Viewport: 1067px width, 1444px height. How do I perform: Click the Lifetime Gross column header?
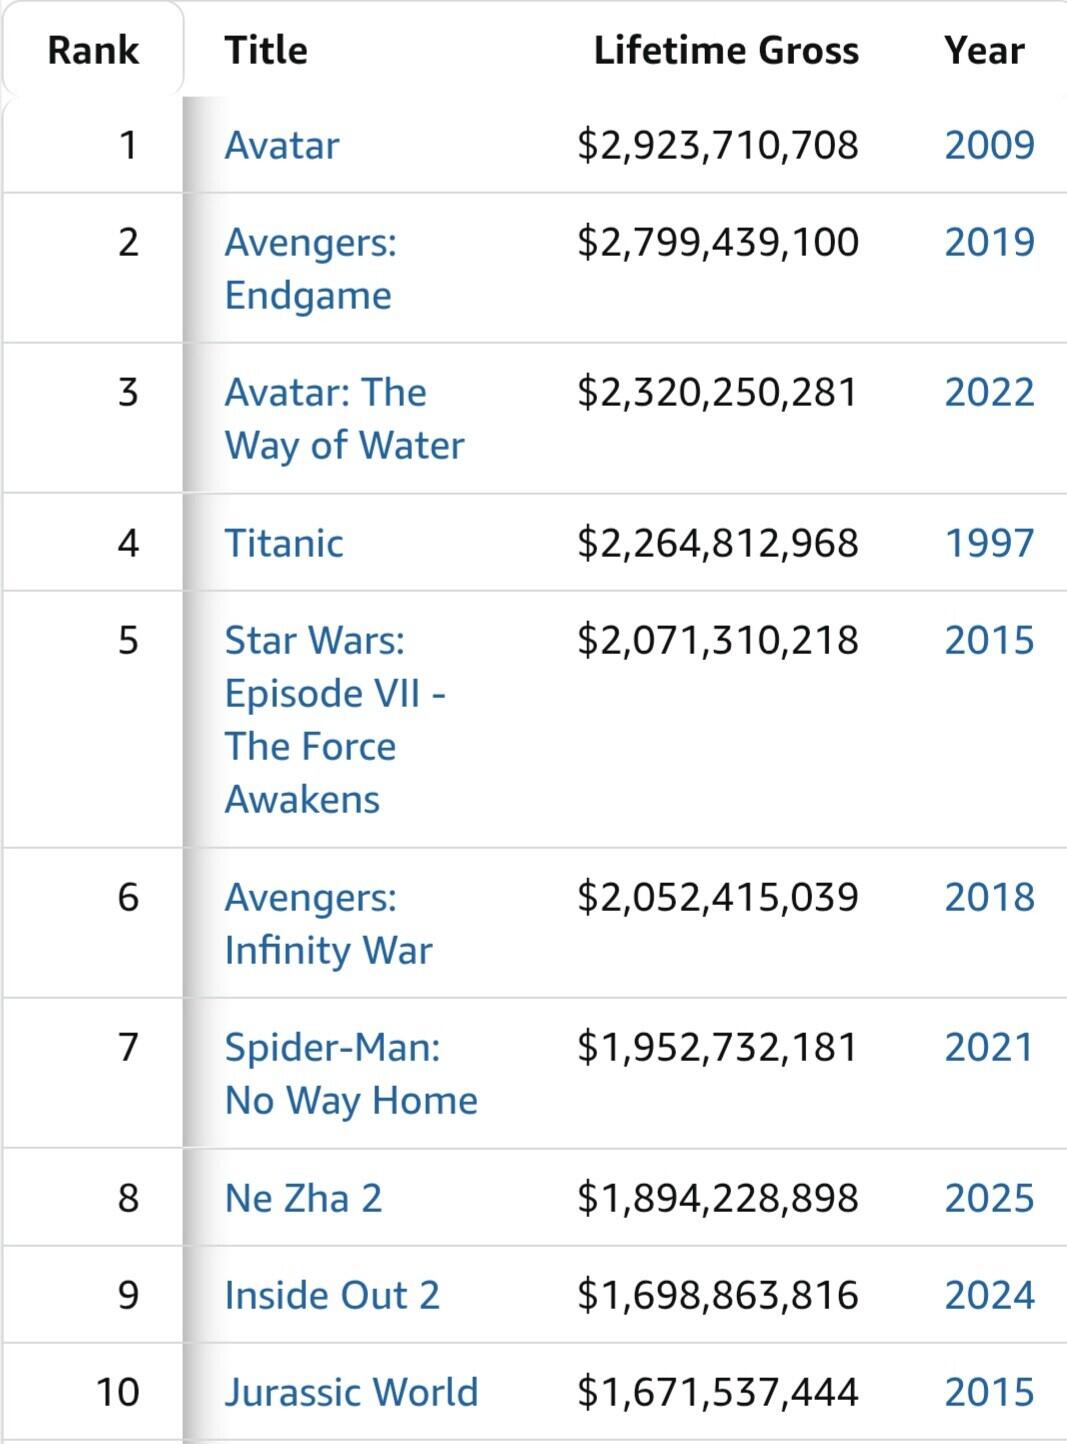pyautogui.click(x=725, y=50)
